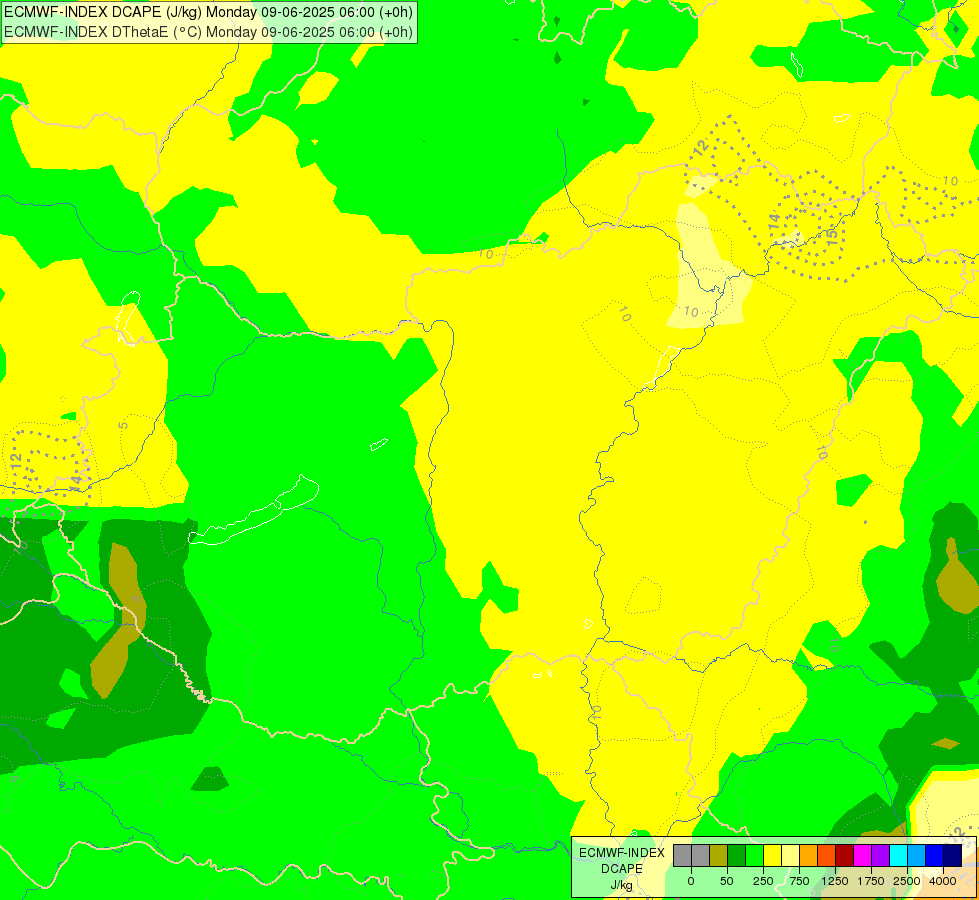Pick the purple legend swatch
The height and width of the screenshot is (900, 979).
(x=880, y=856)
